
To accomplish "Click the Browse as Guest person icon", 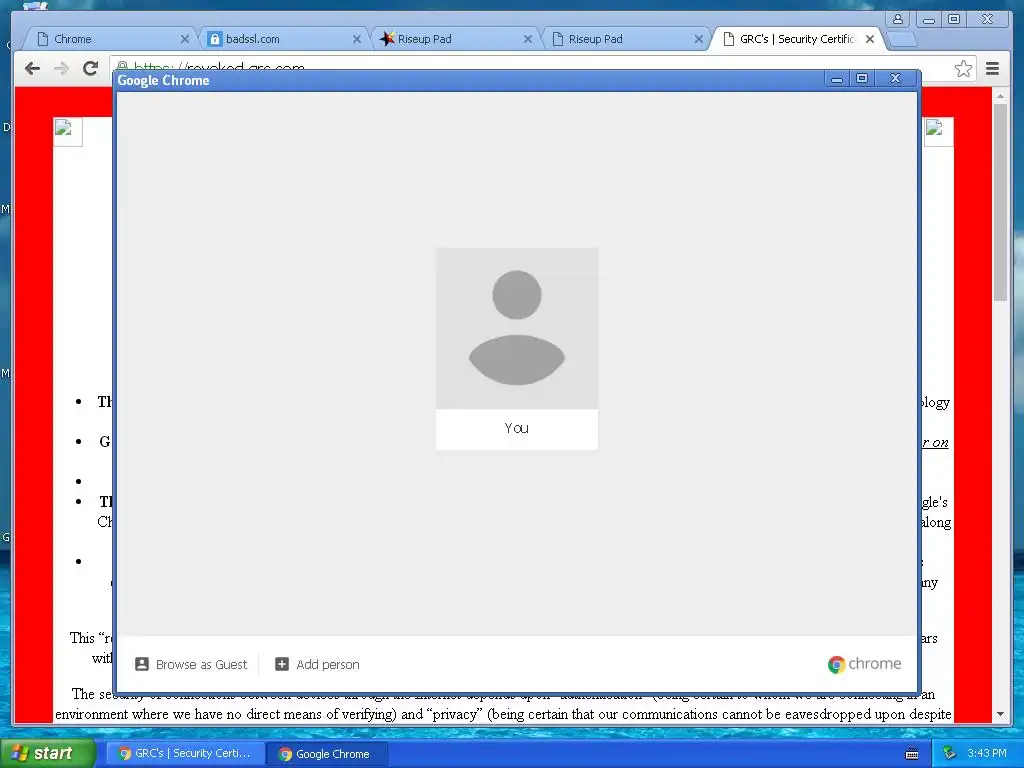I will point(142,664).
